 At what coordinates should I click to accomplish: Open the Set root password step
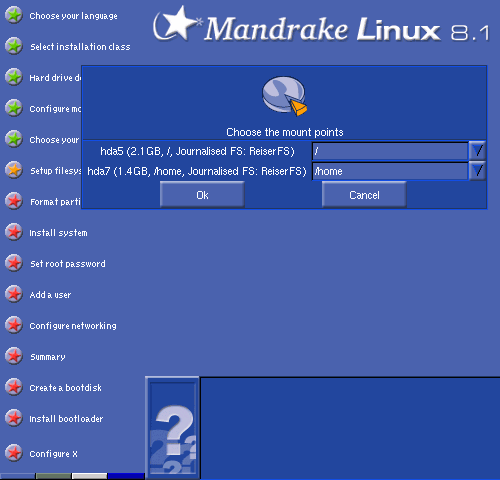[x=68, y=264]
